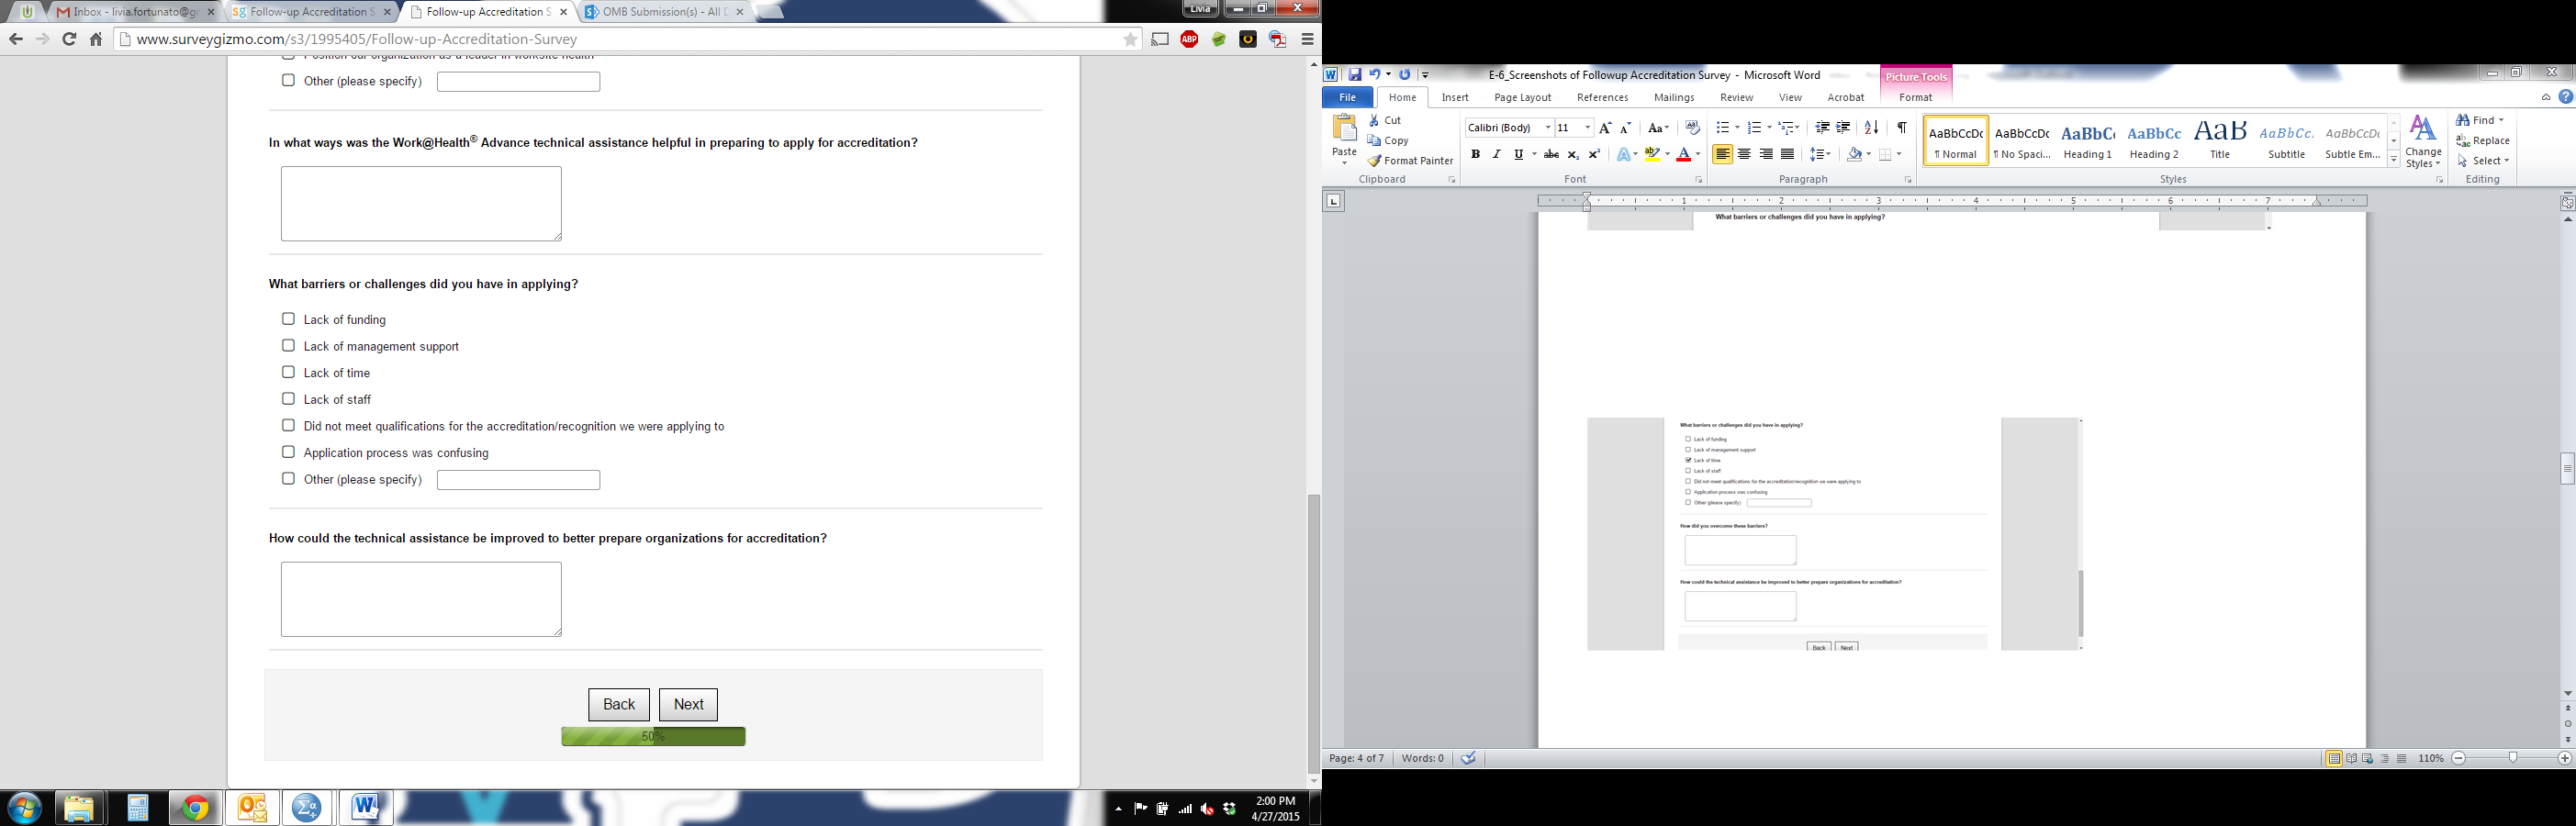Open Change Styles dropdown
Screen dimensions: 2576x826
(x=2423, y=142)
